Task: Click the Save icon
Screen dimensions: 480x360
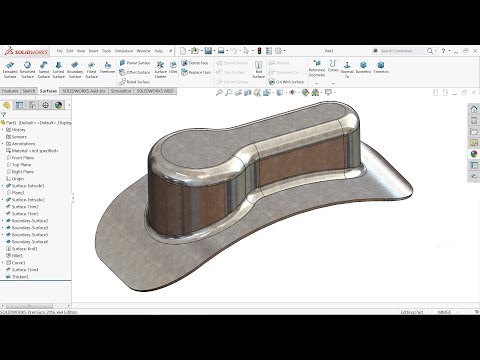Action: click(208, 51)
